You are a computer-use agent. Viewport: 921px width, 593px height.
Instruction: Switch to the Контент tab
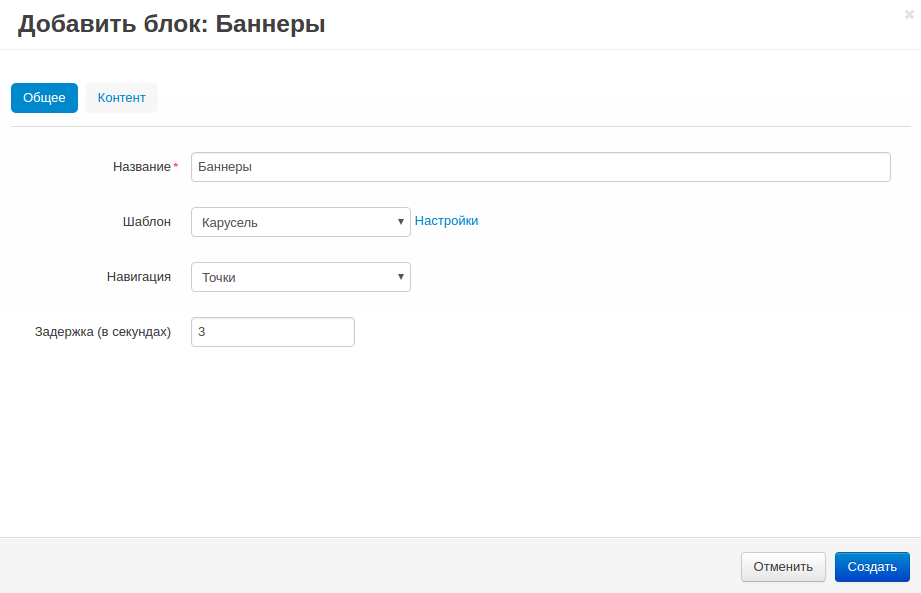[x=121, y=97]
